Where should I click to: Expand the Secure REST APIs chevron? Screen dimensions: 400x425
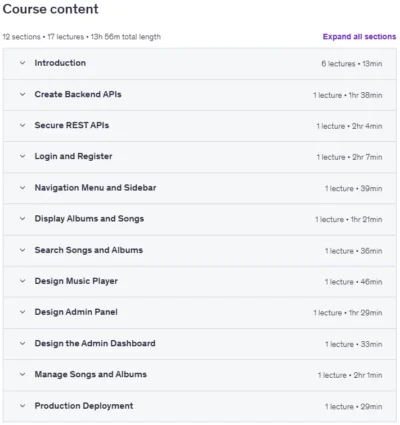click(x=22, y=125)
